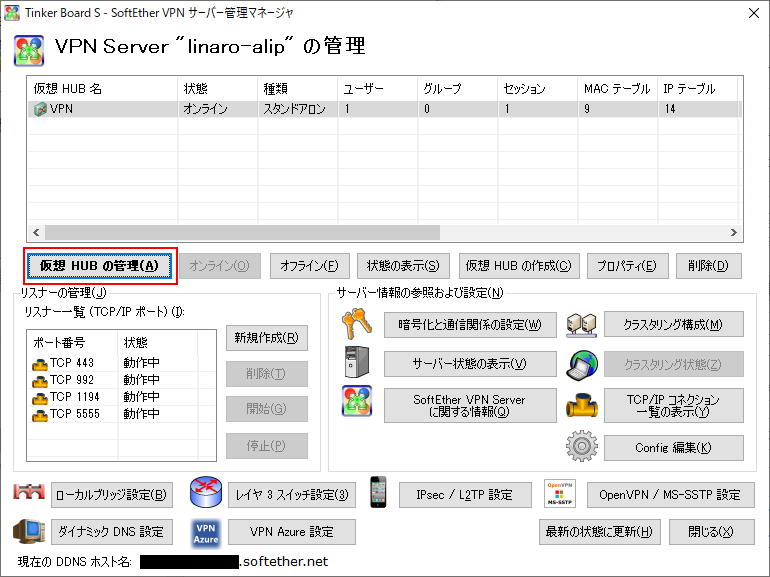
Task: Click the server tower status icon
Action: tap(357, 362)
